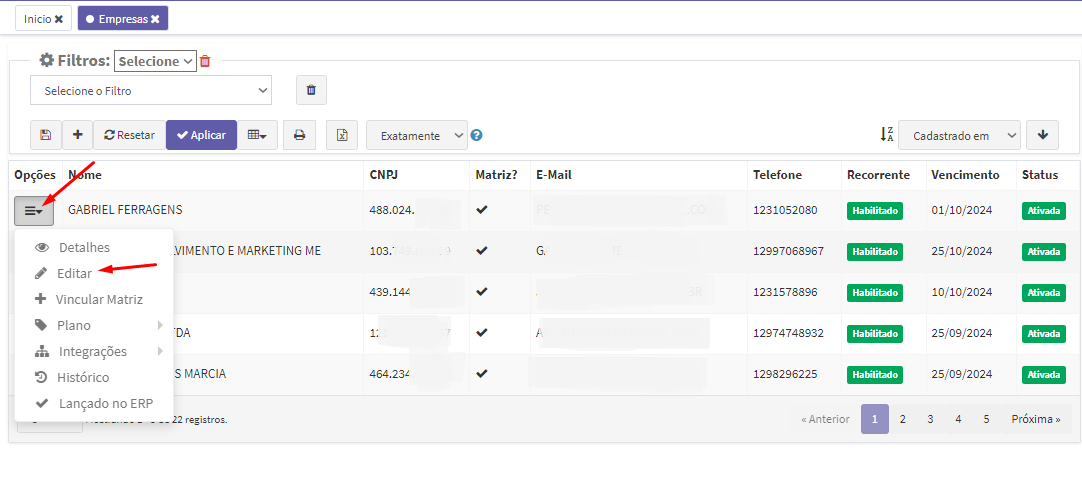Click the dark trash button beside filter select
The height and width of the screenshot is (491, 1082).
pos(311,90)
